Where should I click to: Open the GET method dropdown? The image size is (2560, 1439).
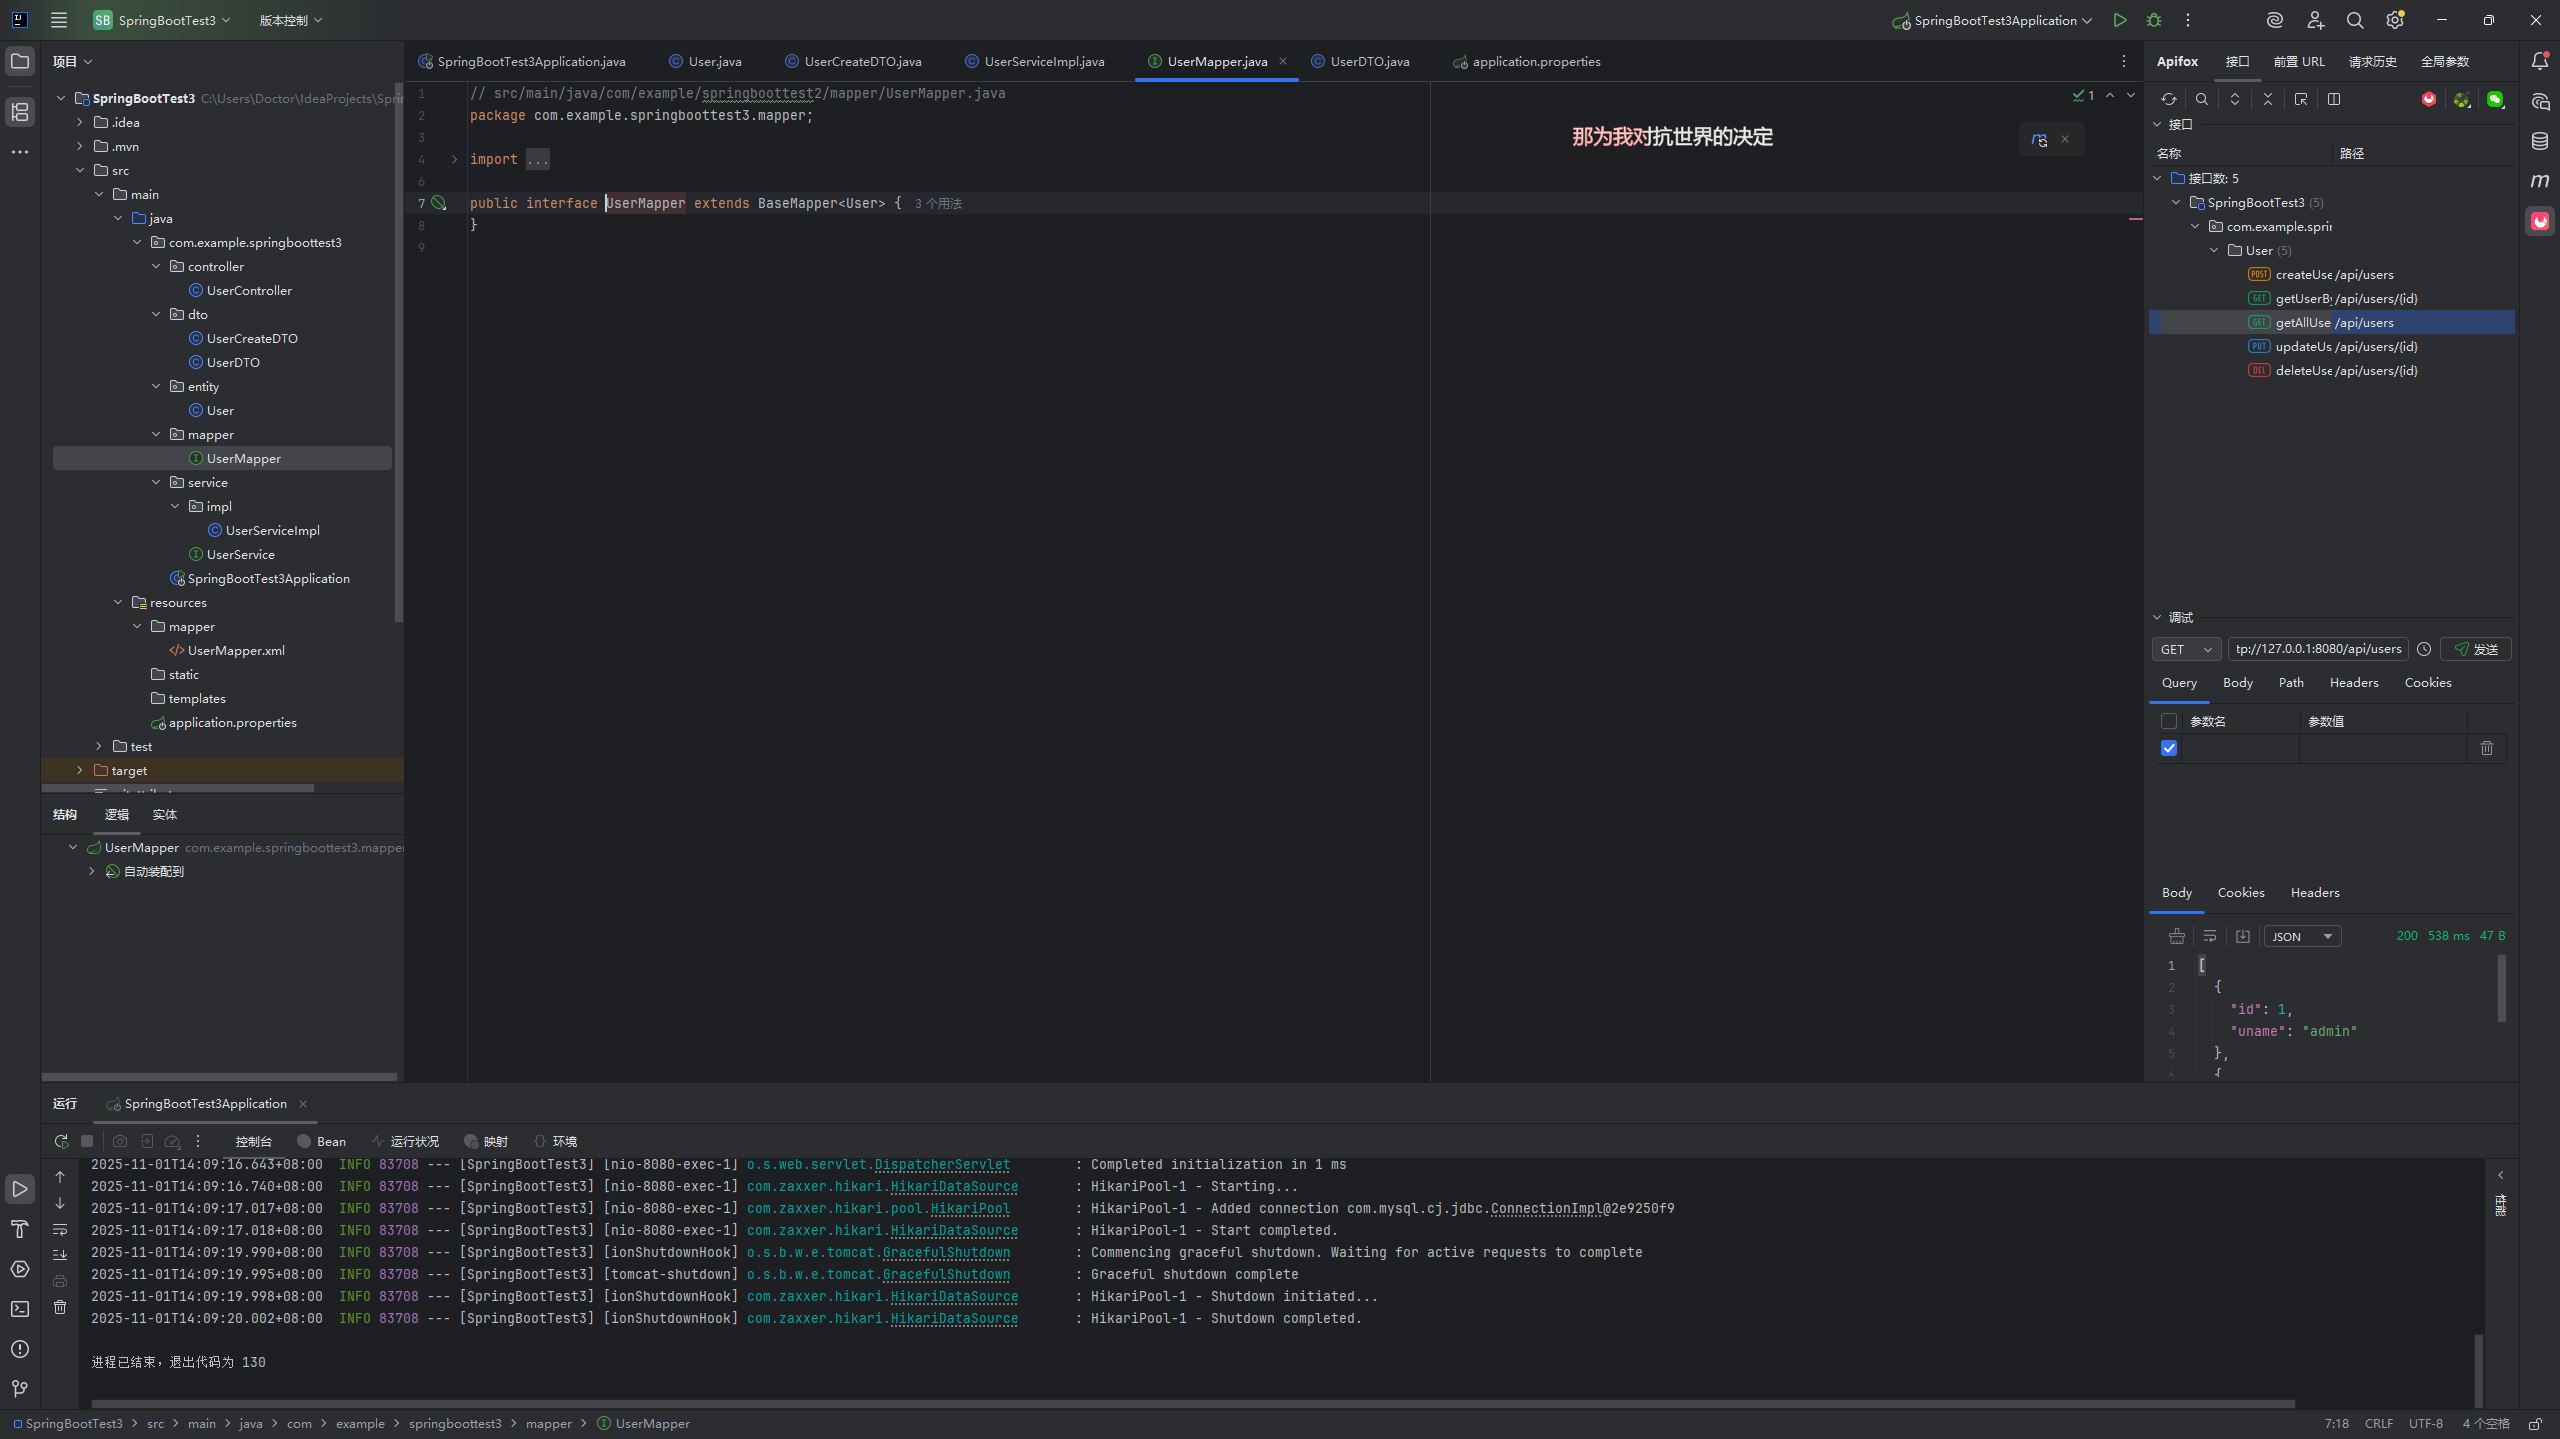[2186, 649]
